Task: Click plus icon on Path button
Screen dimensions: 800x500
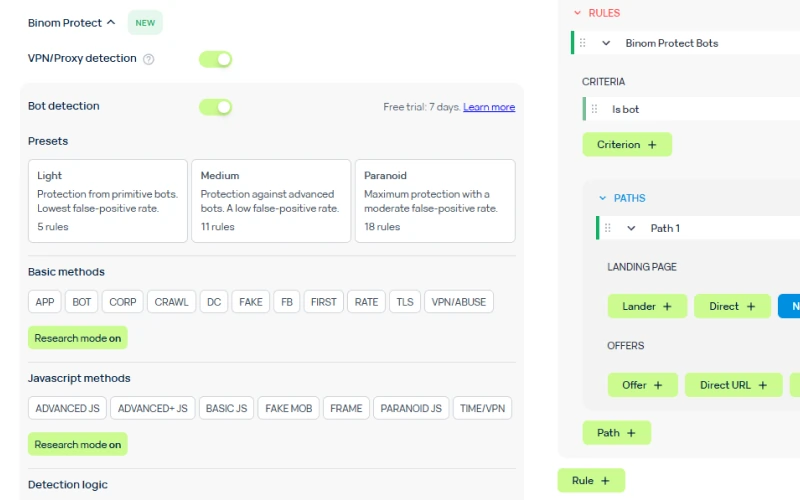Action: coord(631,433)
